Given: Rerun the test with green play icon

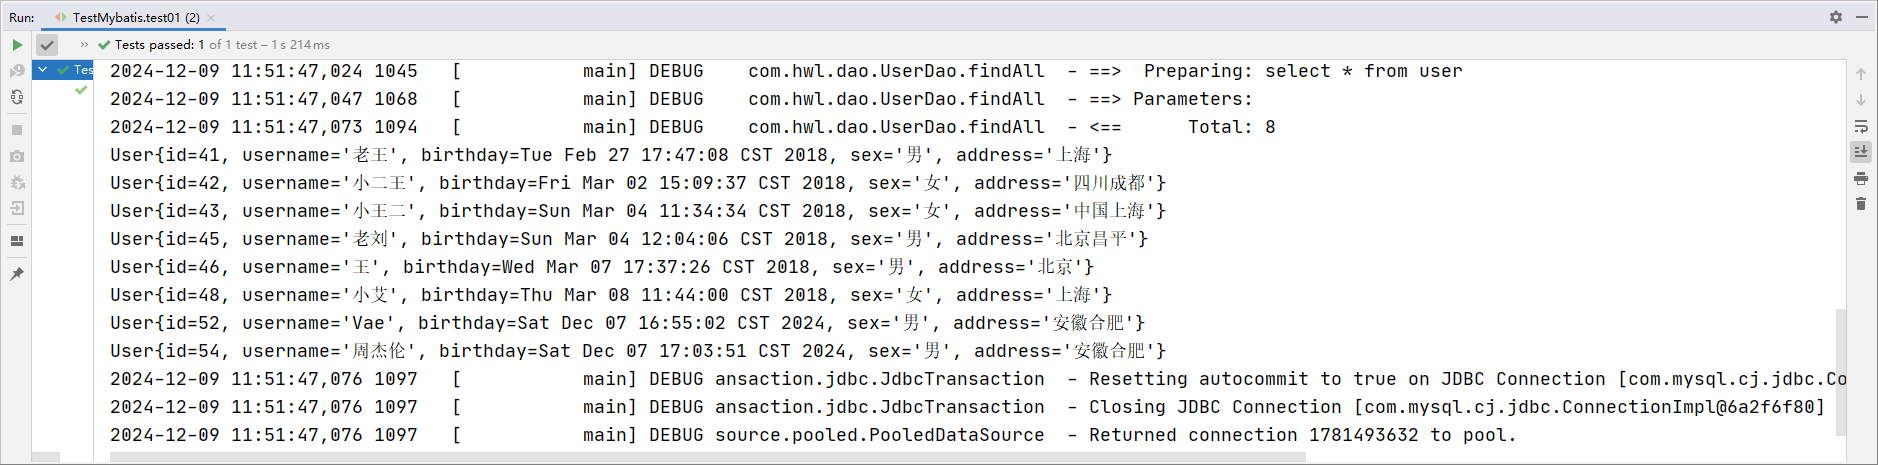Looking at the screenshot, I should click(x=17, y=45).
